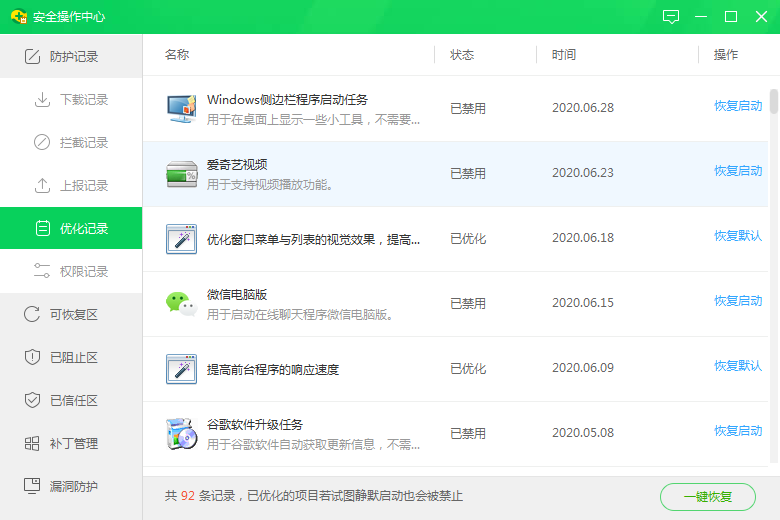Open 下载记录 download records

[83, 100]
